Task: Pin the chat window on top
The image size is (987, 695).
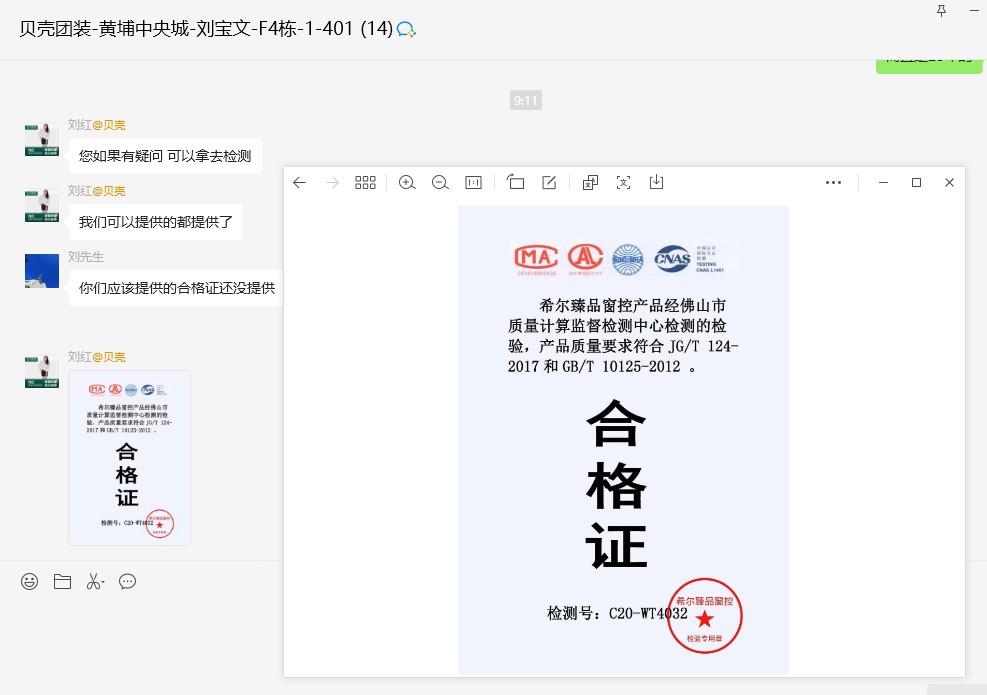Action: tap(941, 10)
